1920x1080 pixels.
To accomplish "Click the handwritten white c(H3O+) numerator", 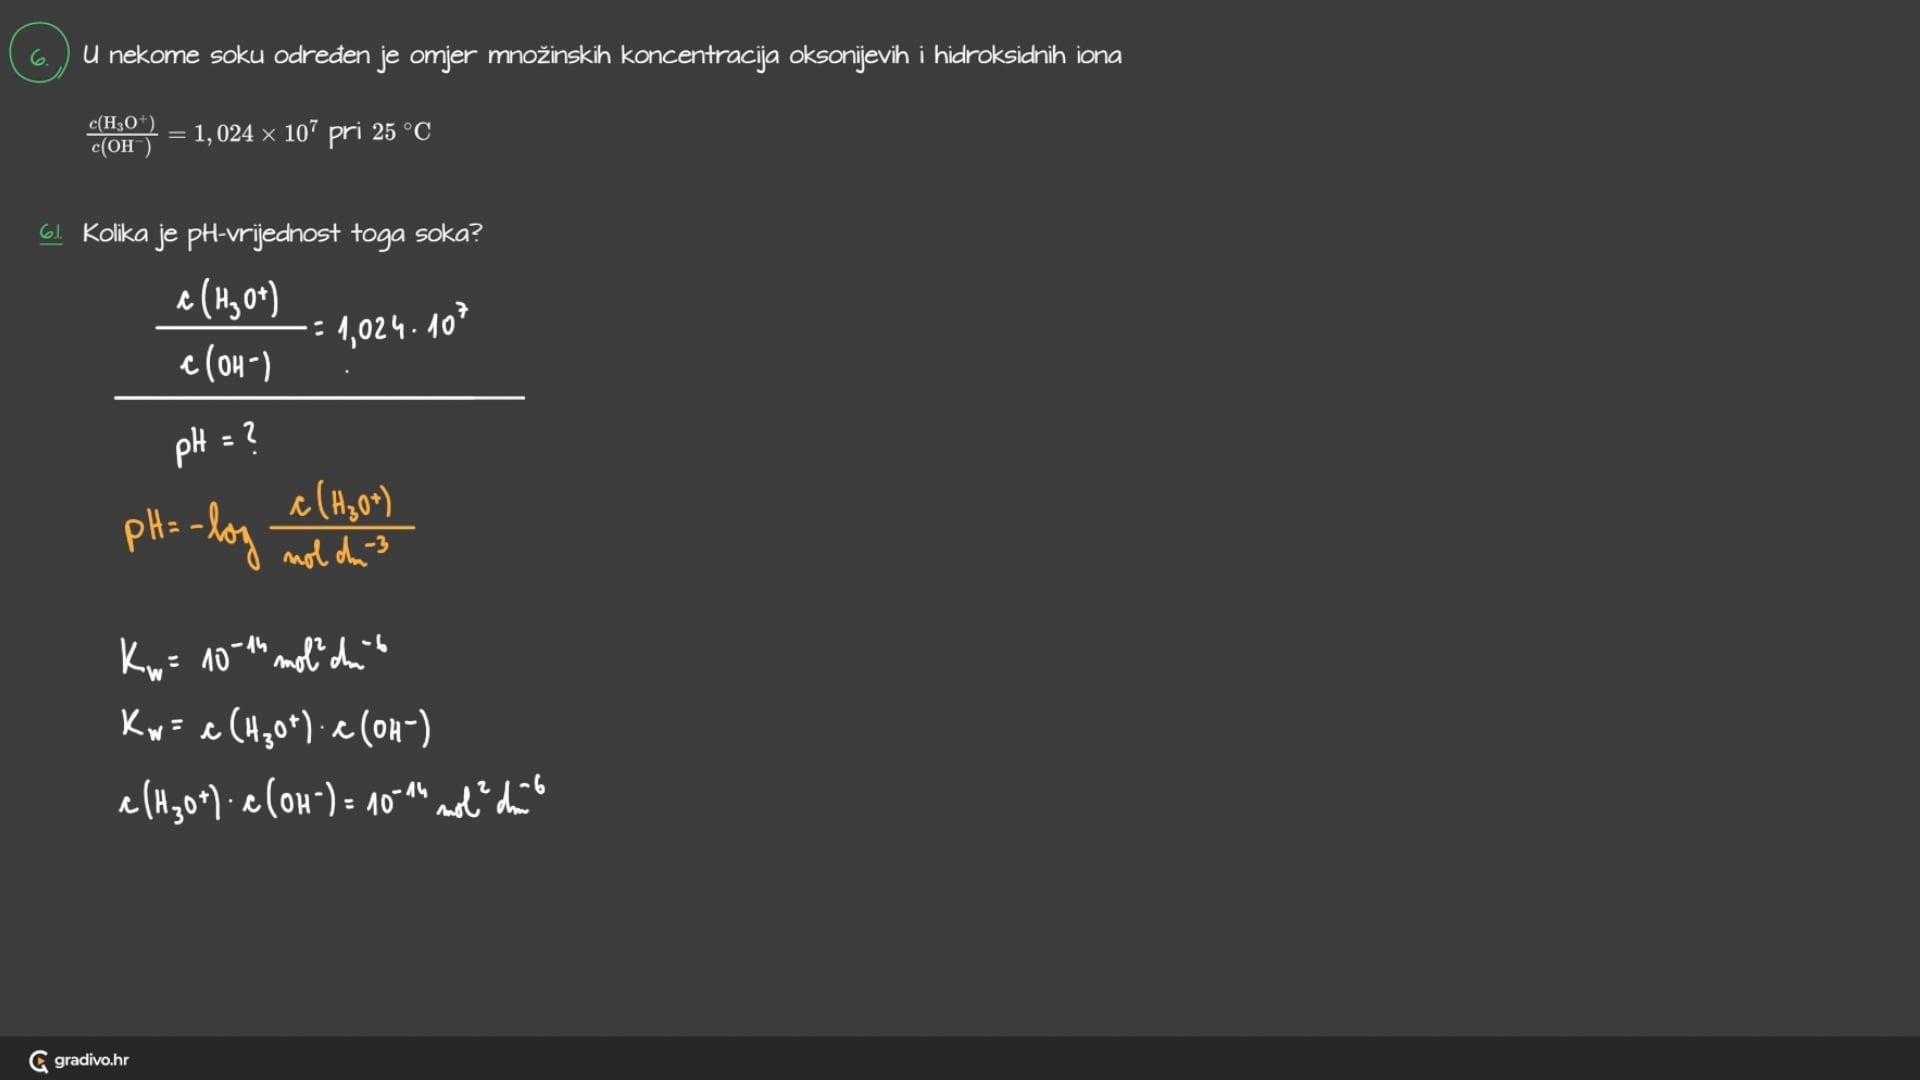I will [x=228, y=300].
